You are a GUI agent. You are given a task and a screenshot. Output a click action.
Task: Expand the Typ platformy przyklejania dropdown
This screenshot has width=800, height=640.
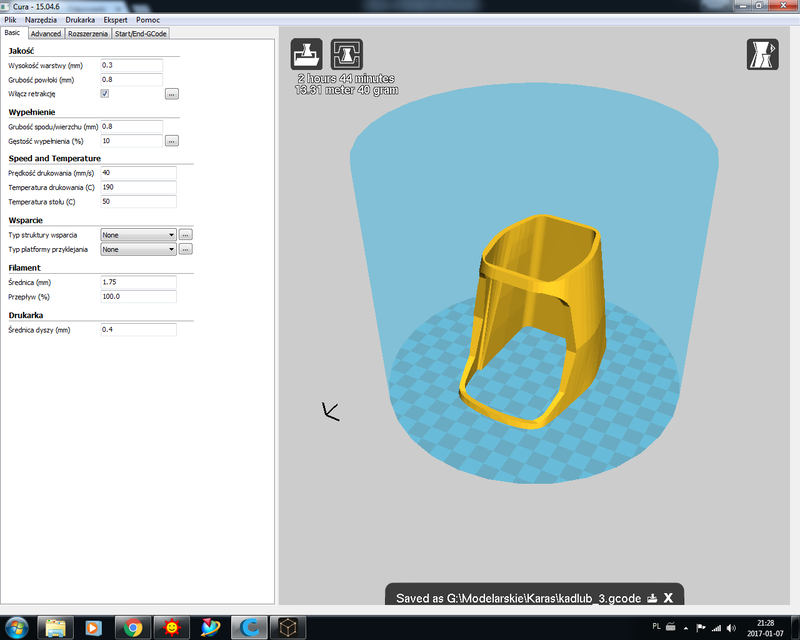click(139, 249)
